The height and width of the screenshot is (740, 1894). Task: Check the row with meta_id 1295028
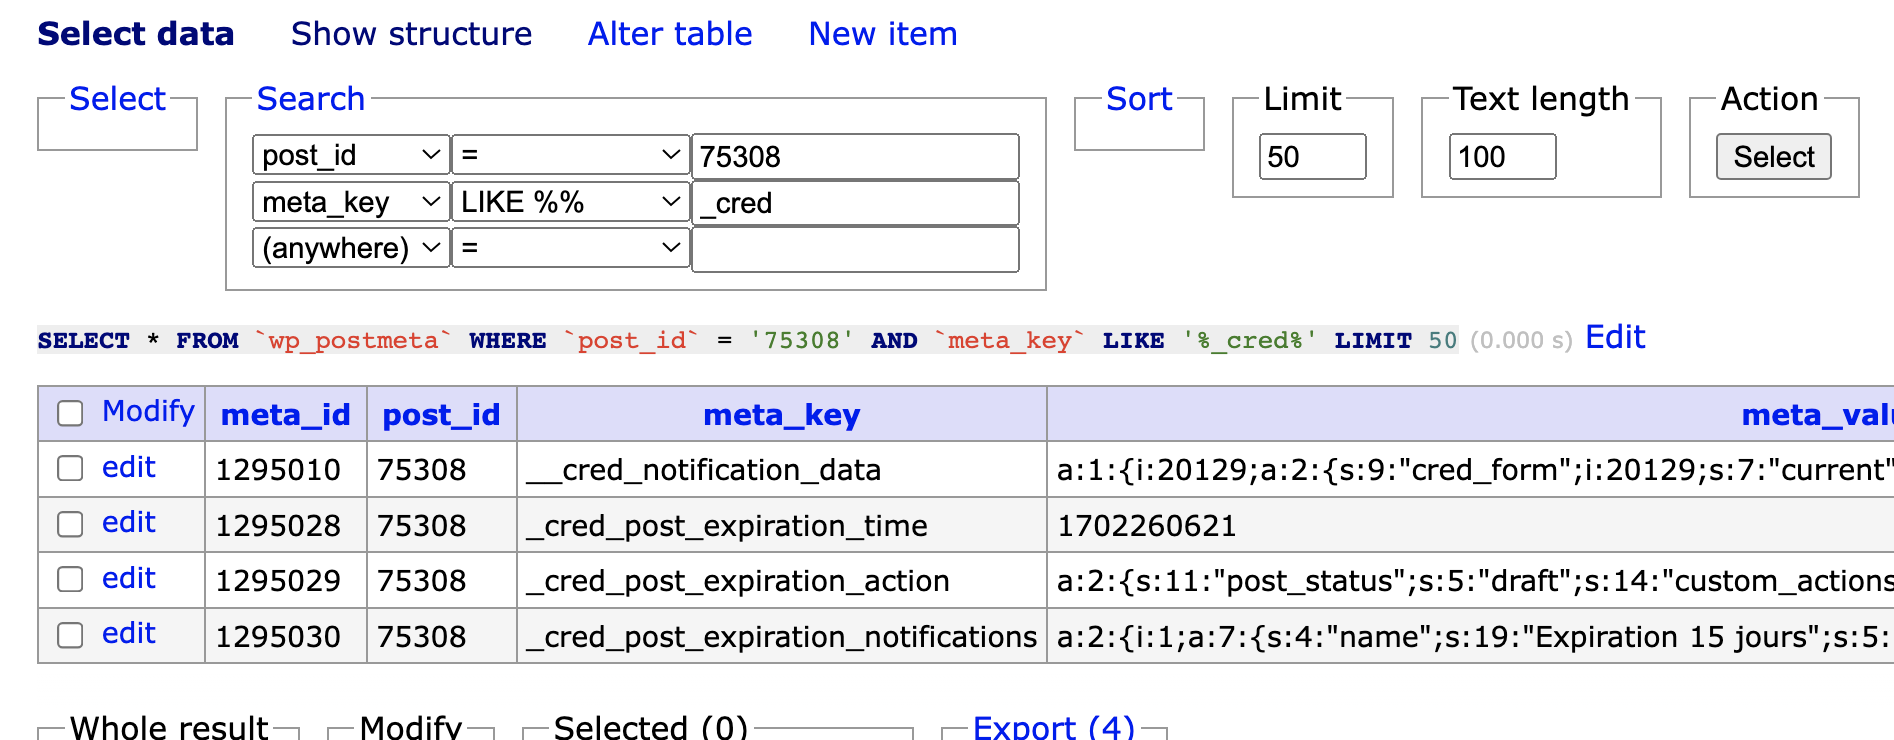coord(70,524)
